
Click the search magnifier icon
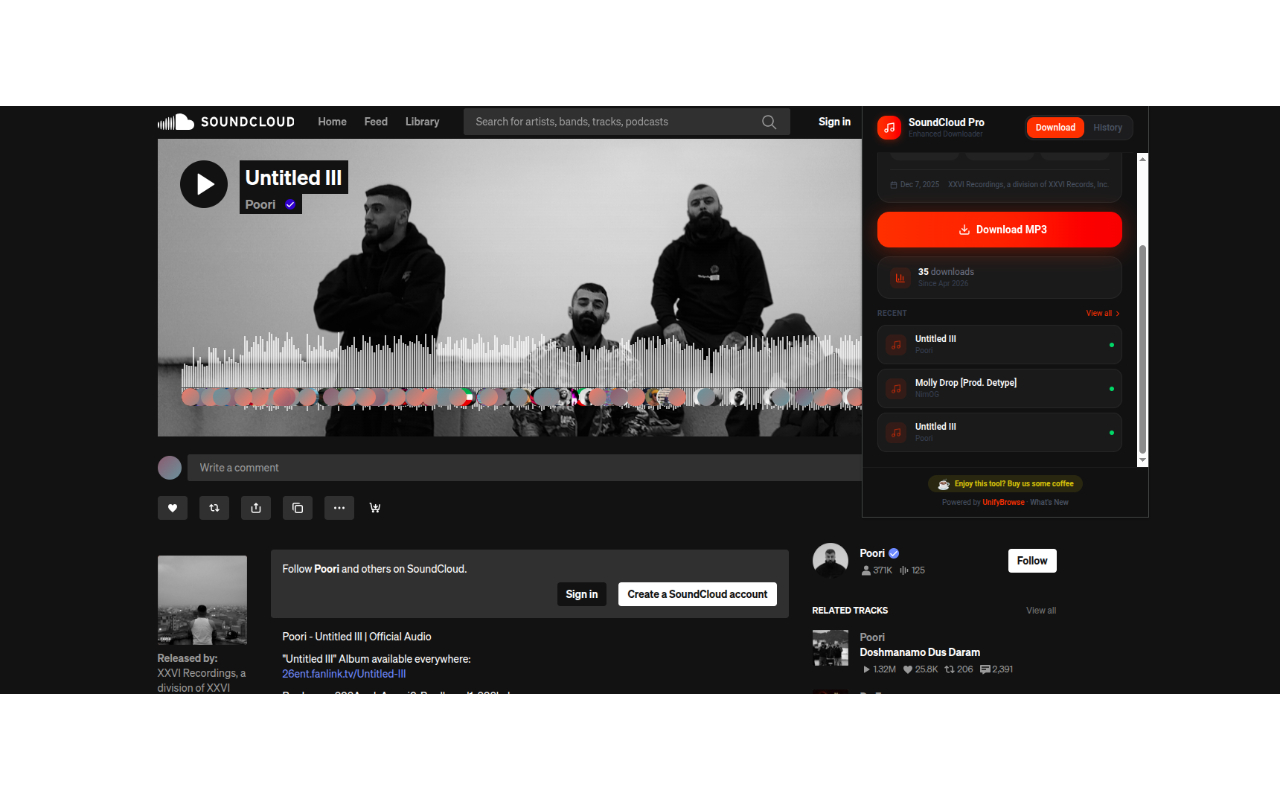(x=769, y=122)
